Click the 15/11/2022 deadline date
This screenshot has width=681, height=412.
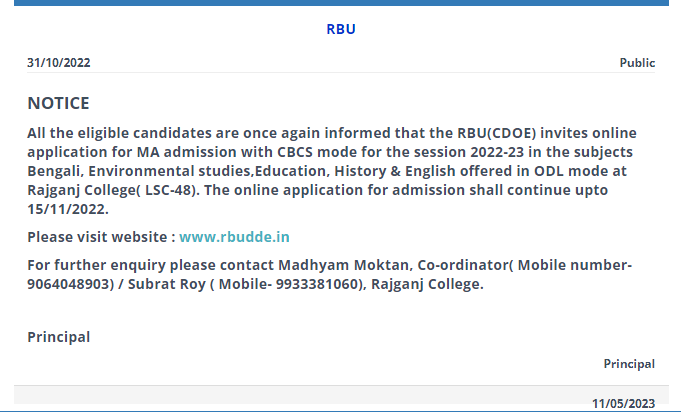click(66, 209)
